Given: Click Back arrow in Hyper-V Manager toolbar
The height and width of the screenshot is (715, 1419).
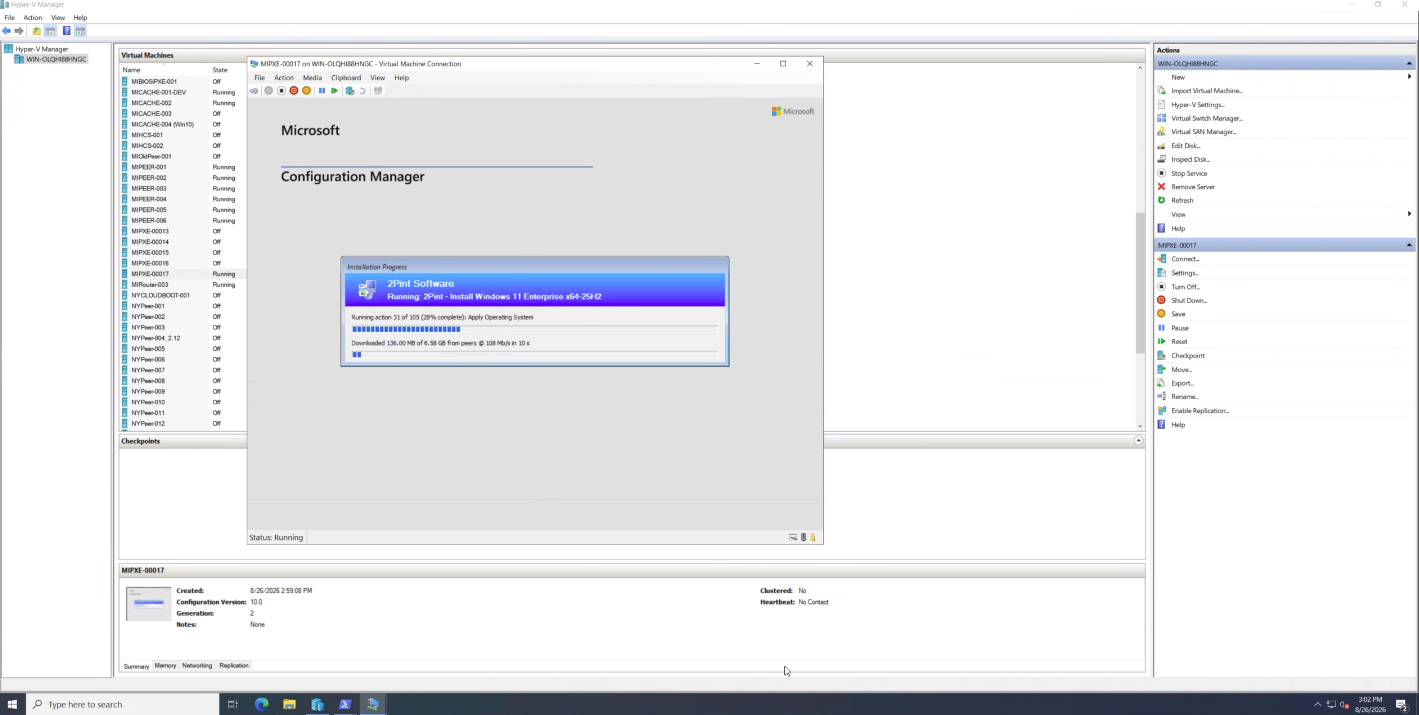Looking at the screenshot, I should tap(6, 31).
